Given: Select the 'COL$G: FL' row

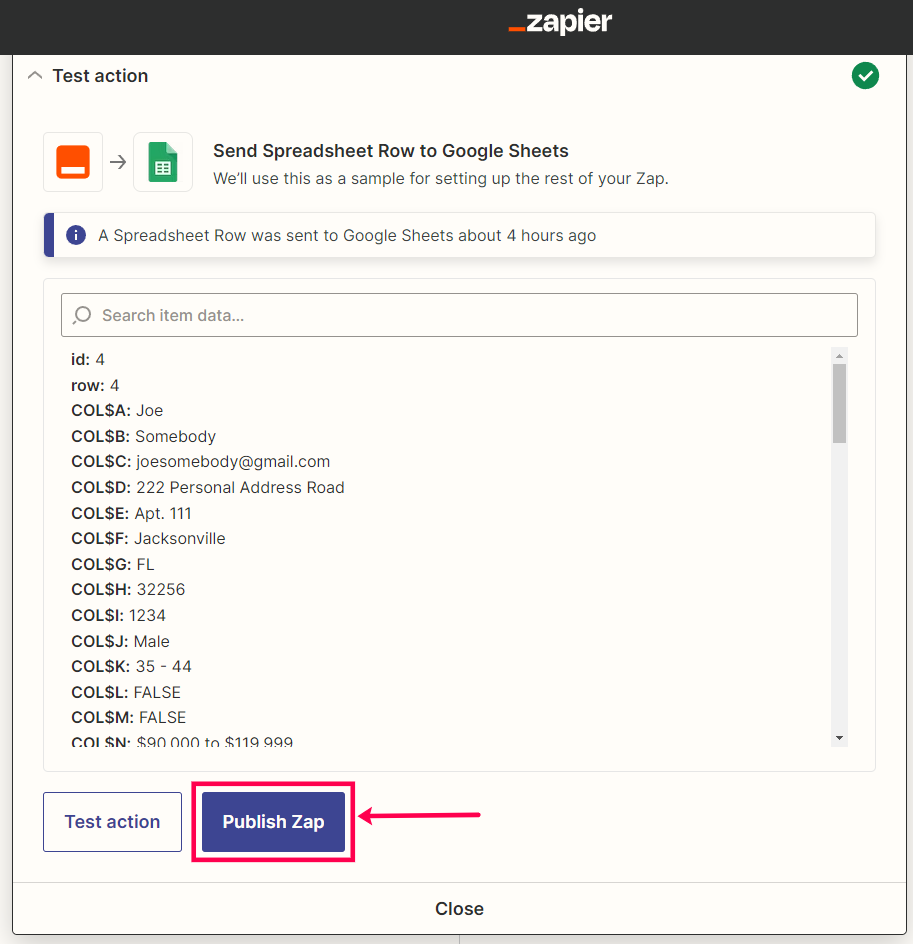Looking at the screenshot, I should click(113, 565).
